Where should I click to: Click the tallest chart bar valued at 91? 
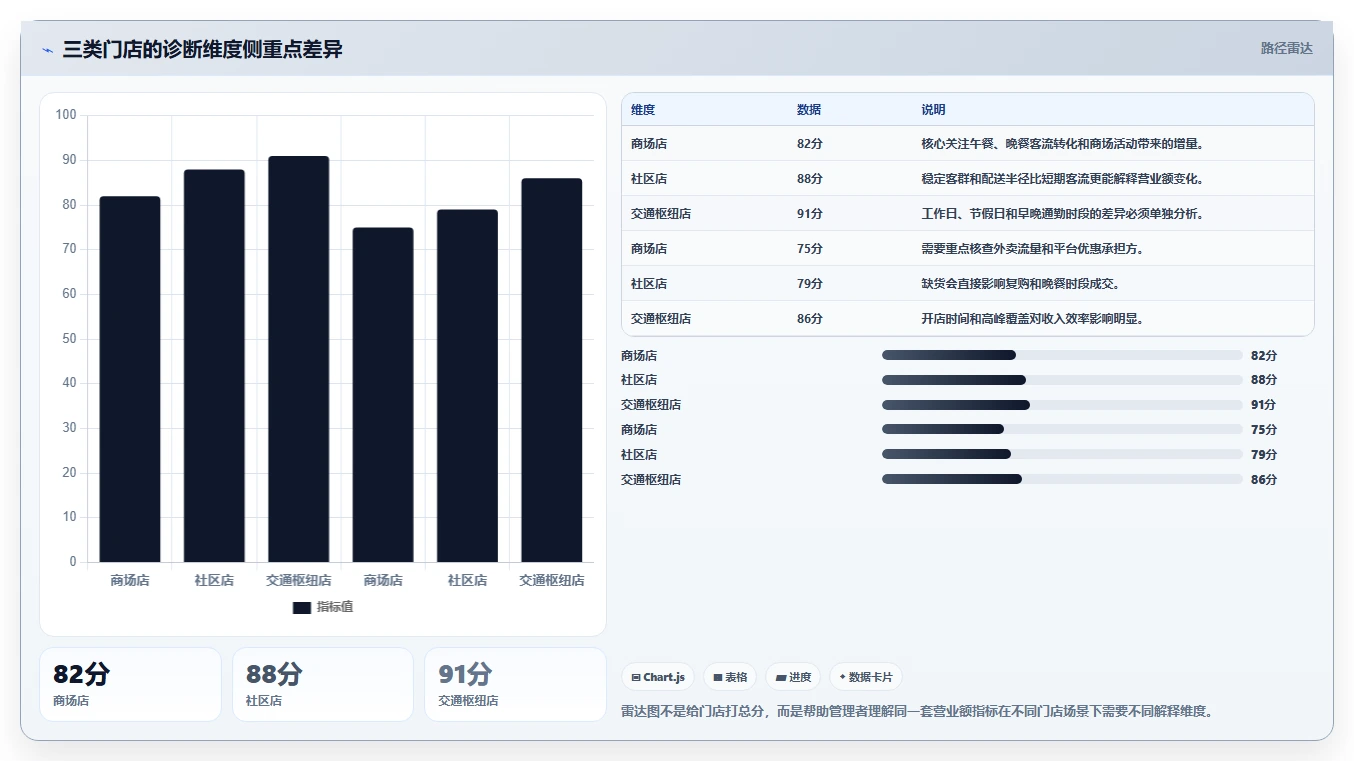[x=298, y=359]
